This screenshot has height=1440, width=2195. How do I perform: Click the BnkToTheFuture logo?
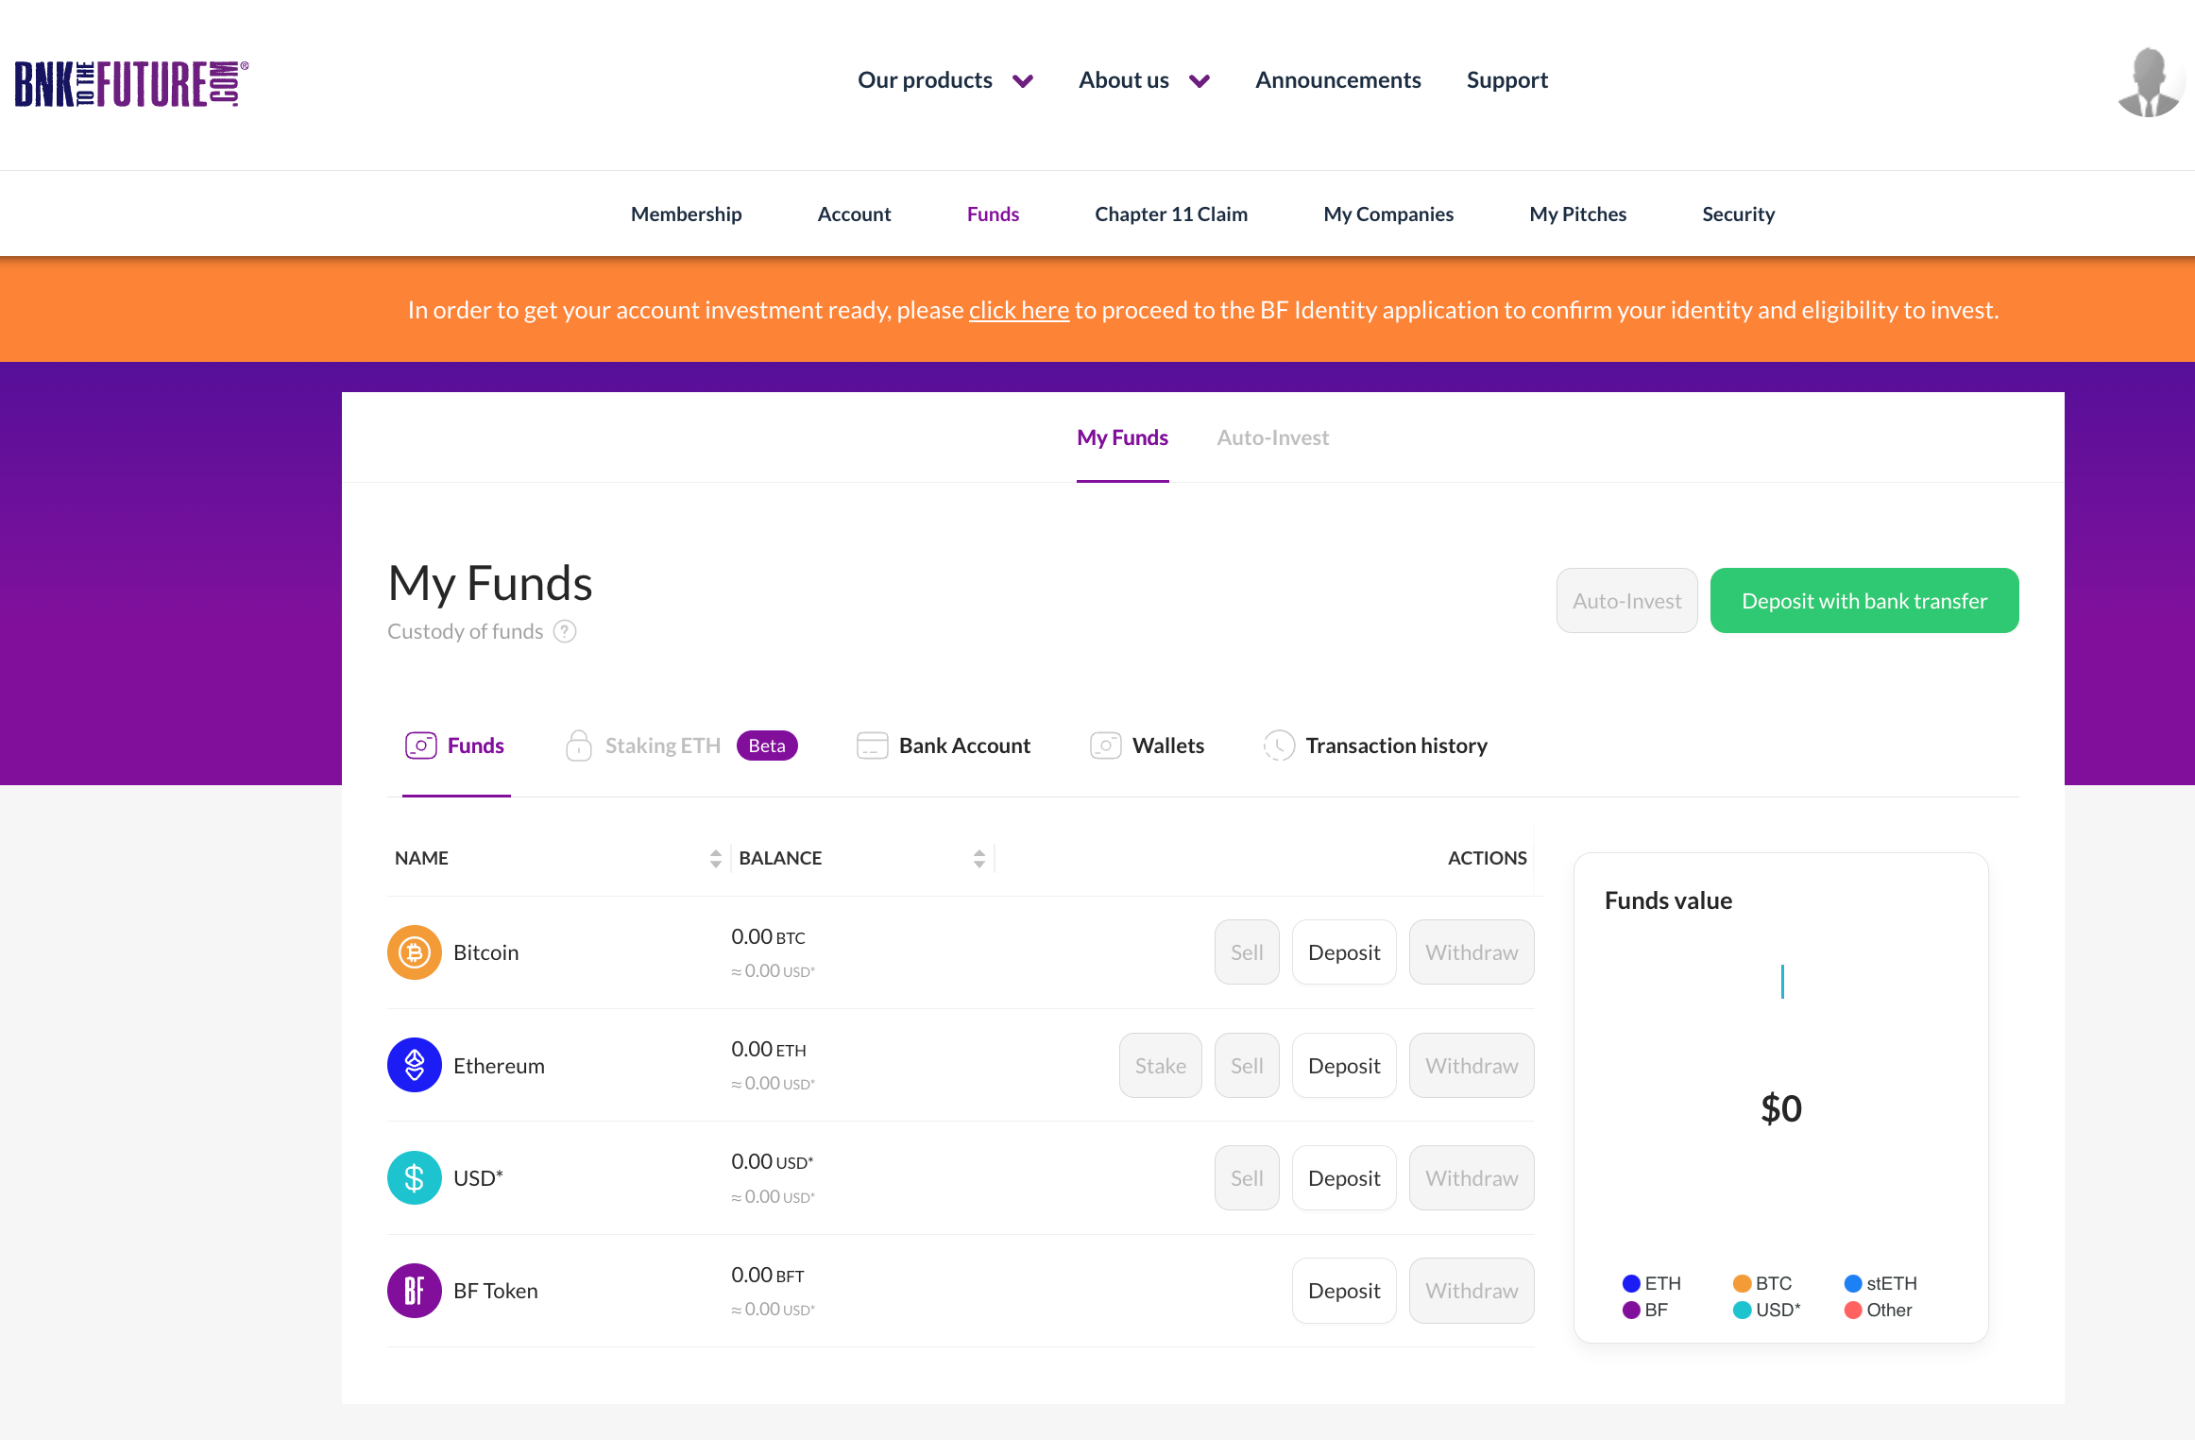131,83
